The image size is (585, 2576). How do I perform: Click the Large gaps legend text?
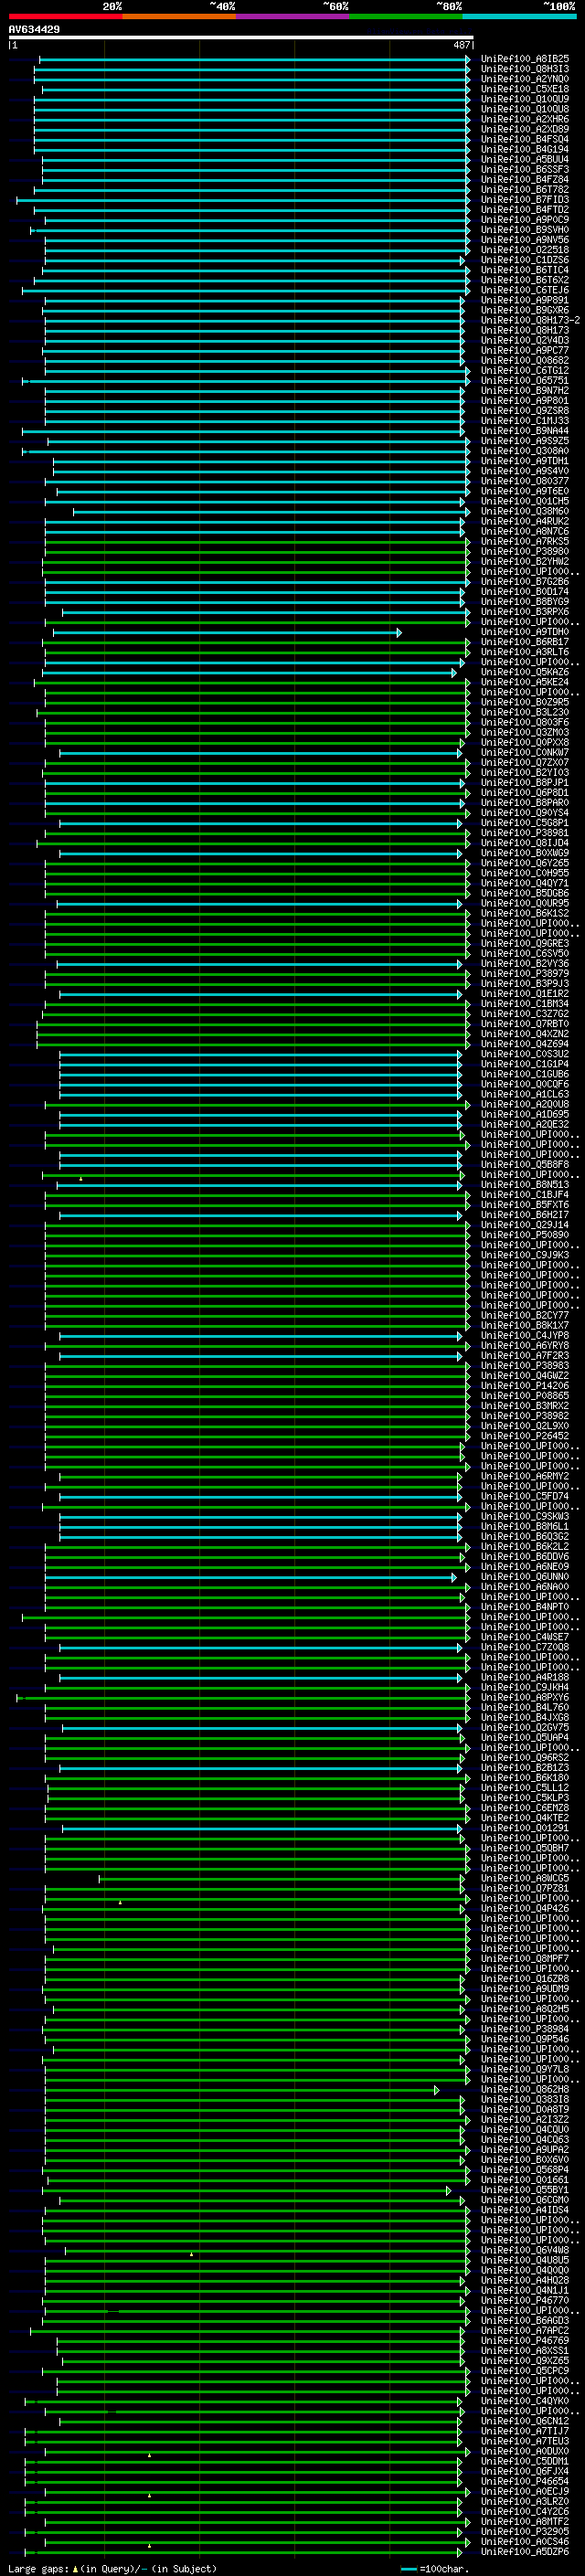112,2569
